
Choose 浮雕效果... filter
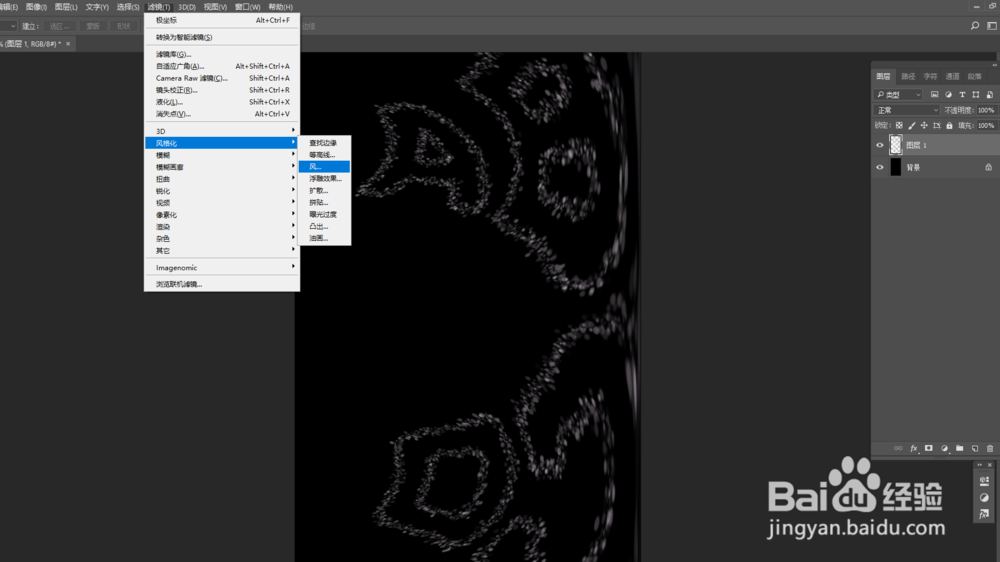click(x=324, y=179)
